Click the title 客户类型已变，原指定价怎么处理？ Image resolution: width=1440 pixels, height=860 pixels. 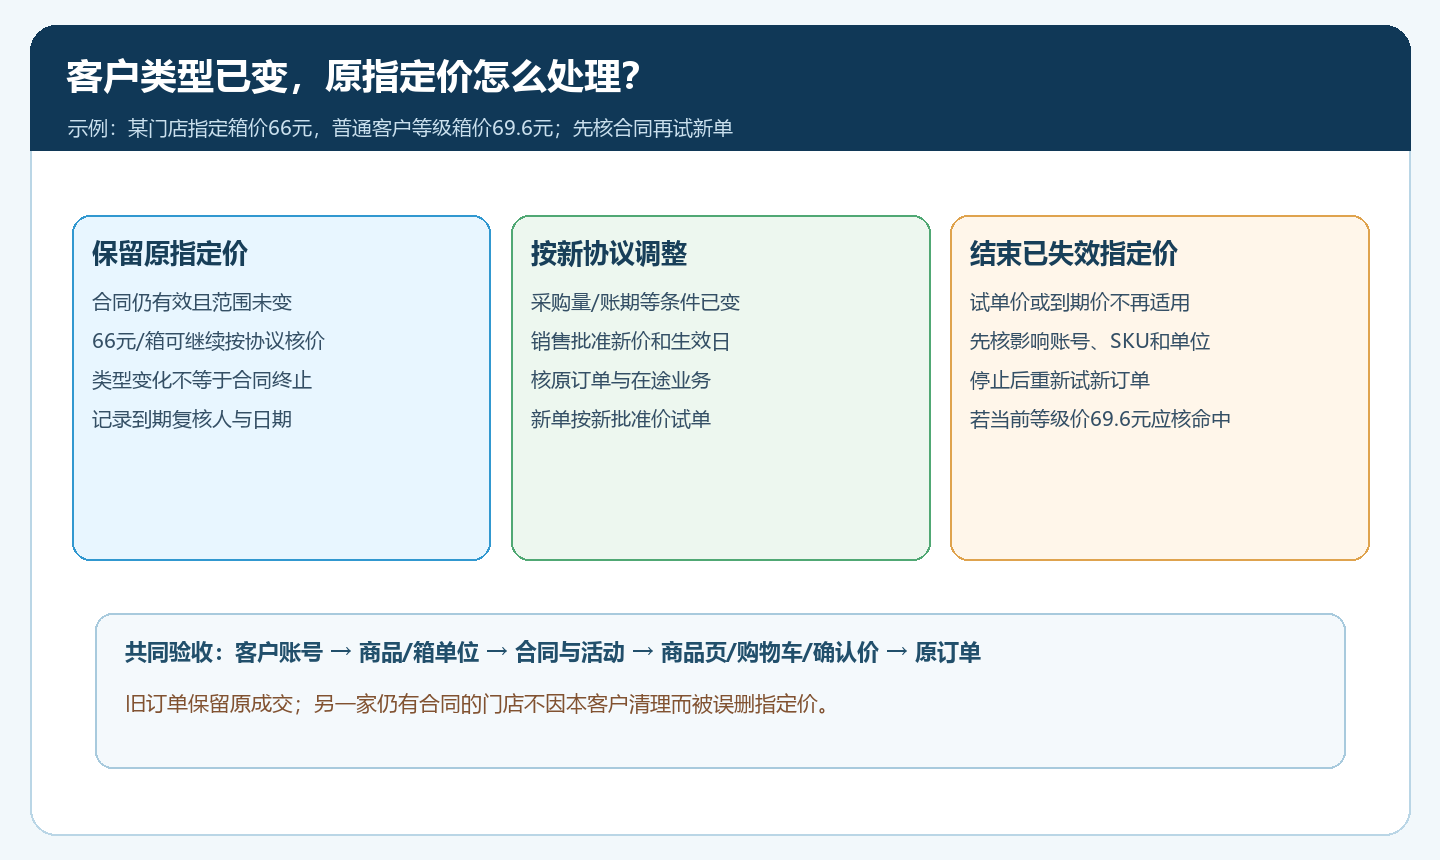click(354, 77)
